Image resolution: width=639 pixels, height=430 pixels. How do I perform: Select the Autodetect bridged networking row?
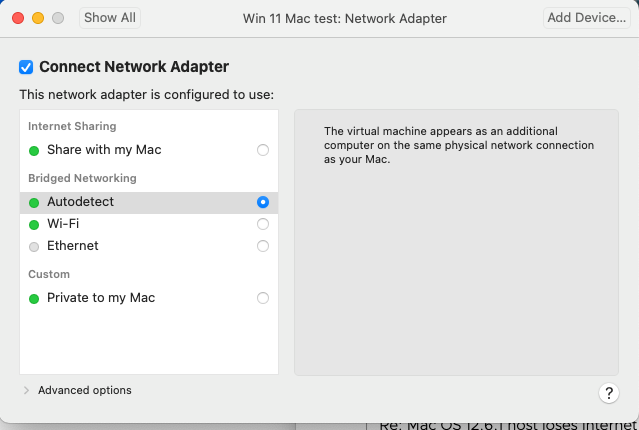pyautogui.click(x=149, y=203)
